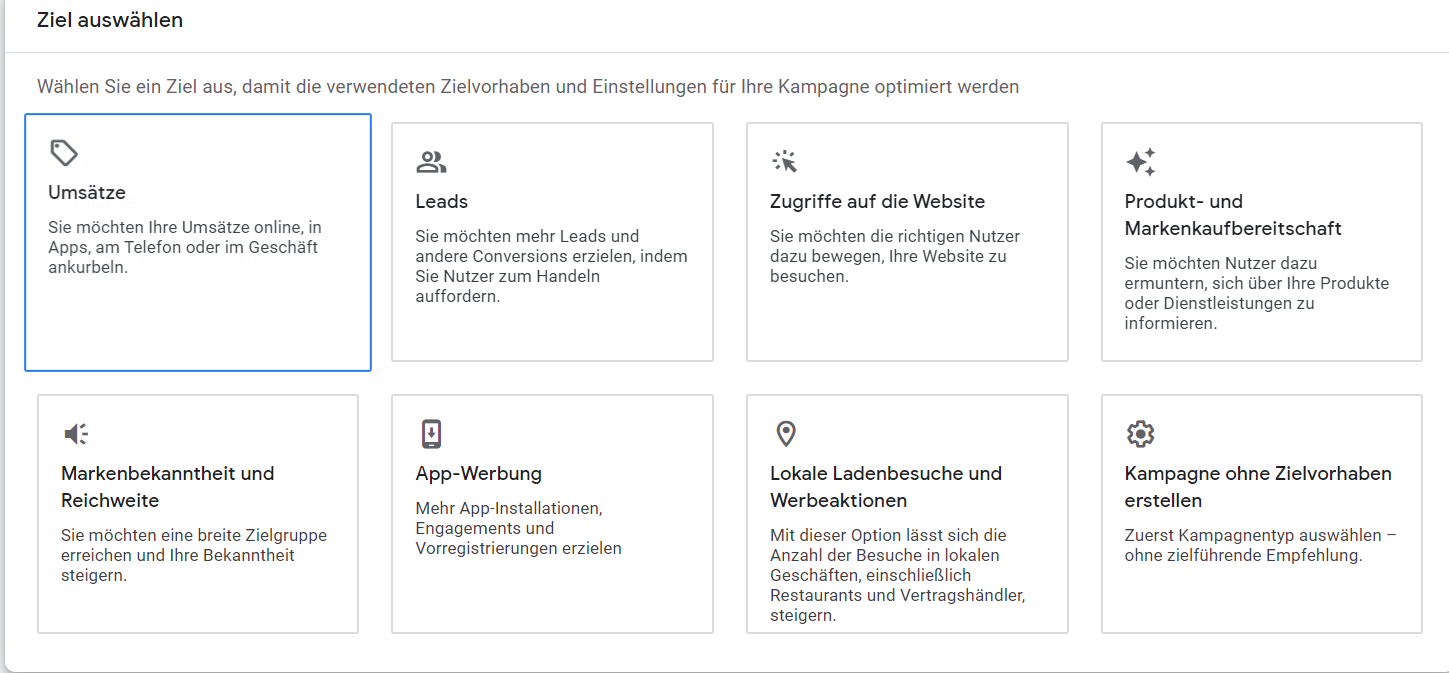This screenshot has width=1449, height=673.
Task: Click the location pin icon for Ladenbesuche
Action: (786, 434)
